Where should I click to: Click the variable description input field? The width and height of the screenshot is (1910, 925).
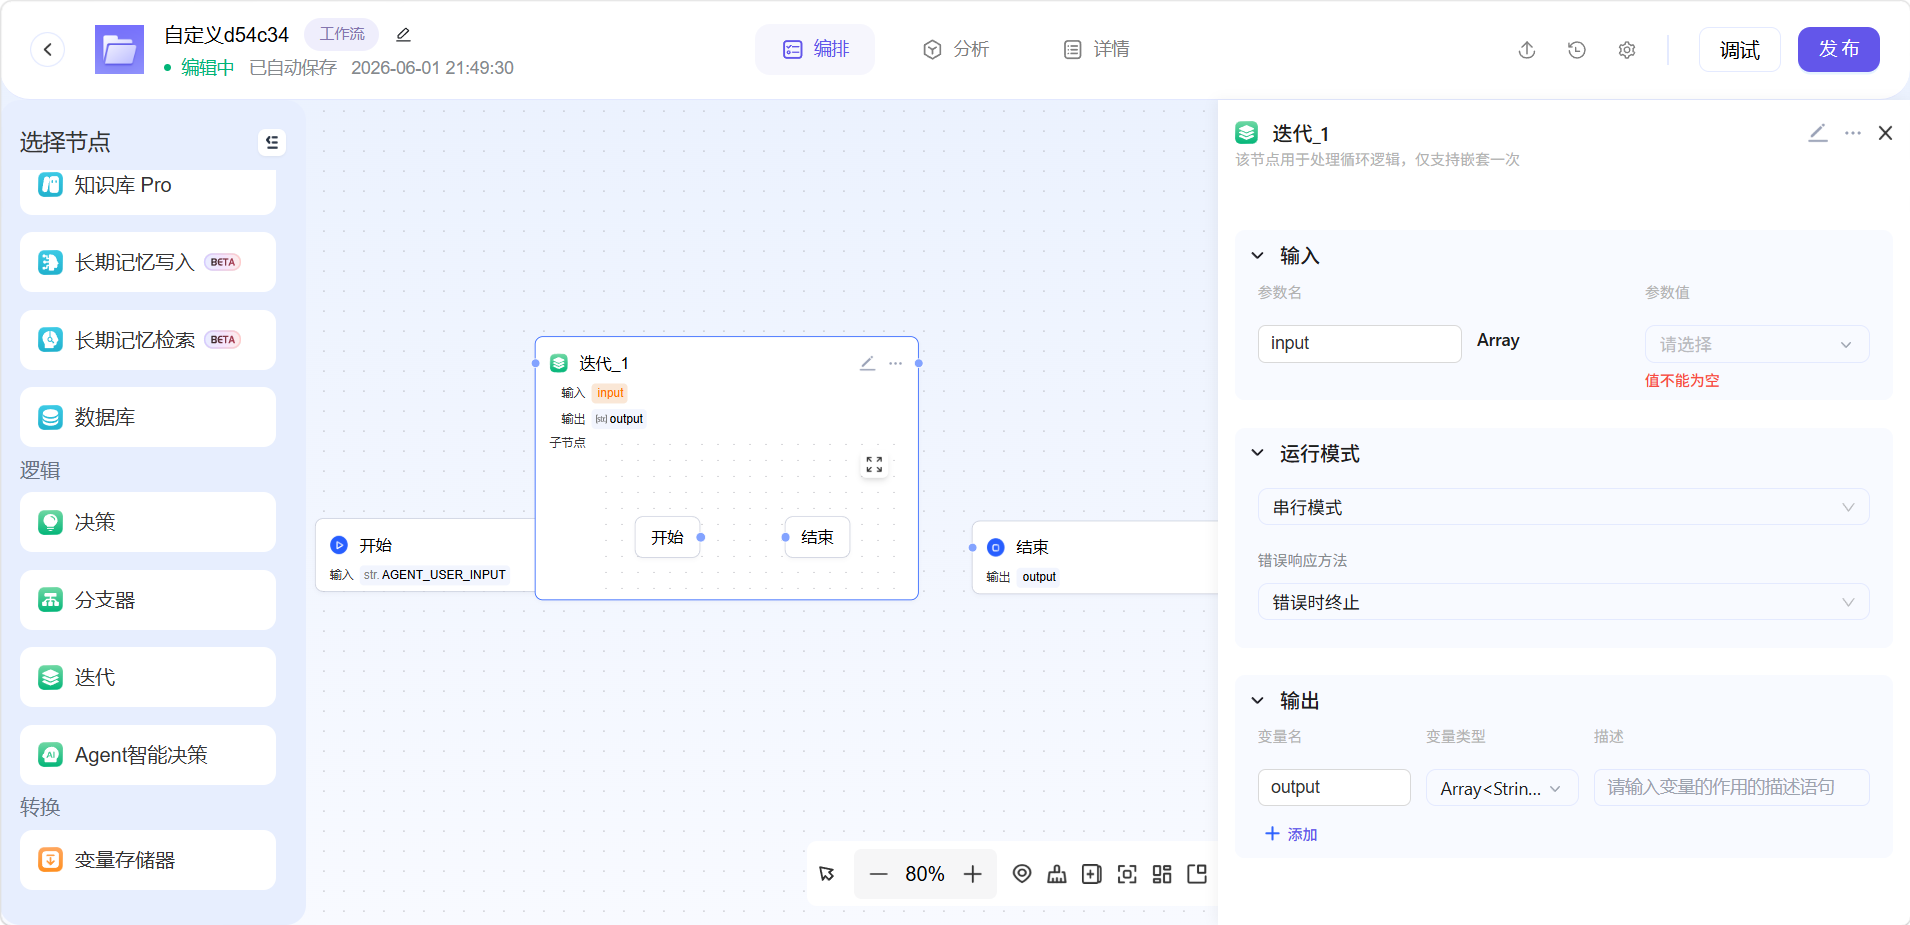pos(1732,787)
